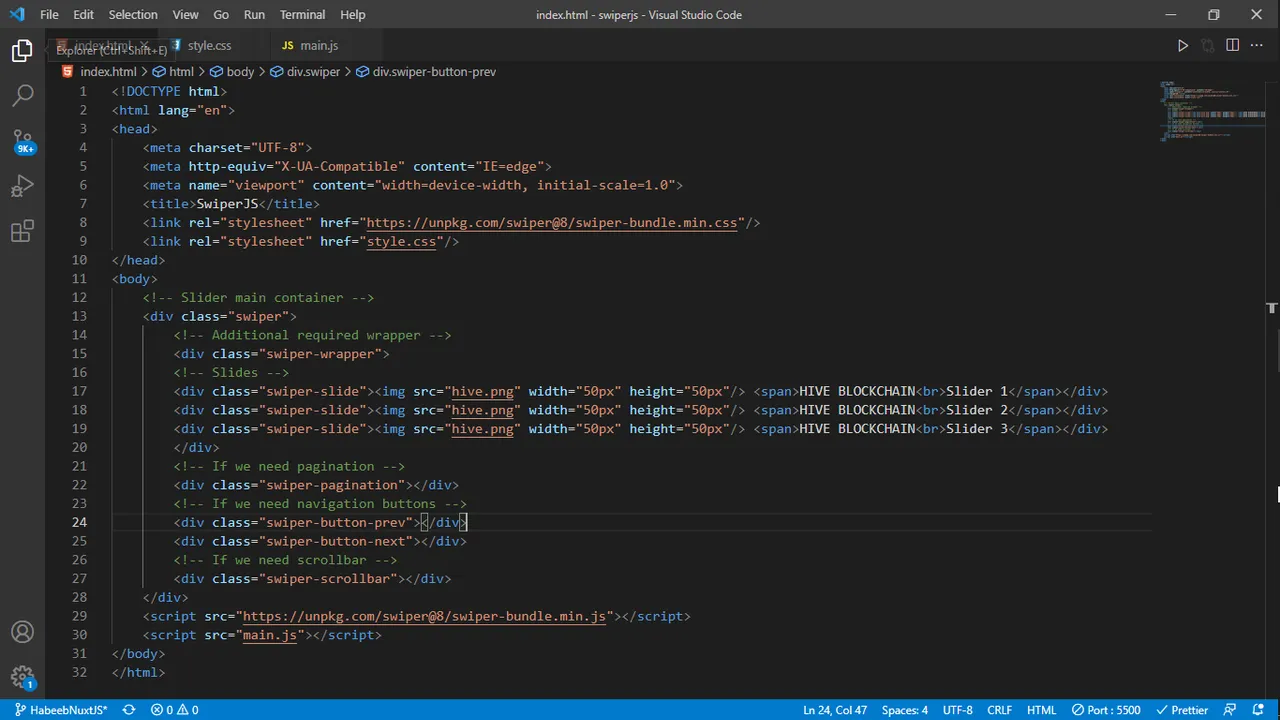Click the html breadcrumb item

[x=181, y=72]
